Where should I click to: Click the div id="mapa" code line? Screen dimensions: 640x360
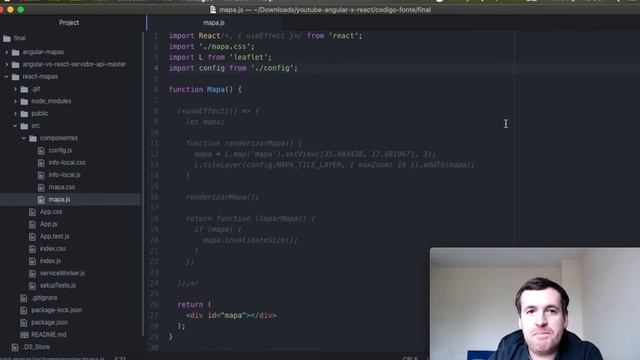231,316
